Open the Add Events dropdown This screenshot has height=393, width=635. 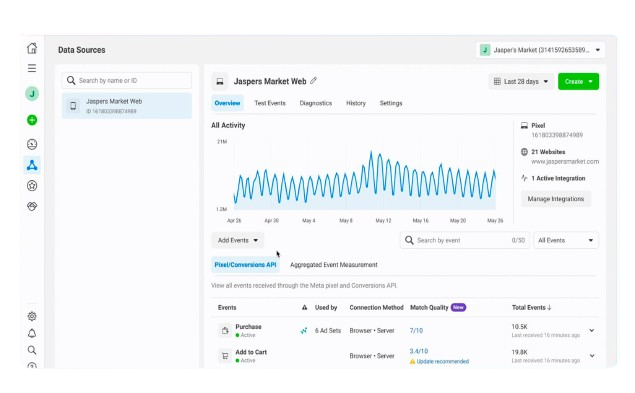238,240
